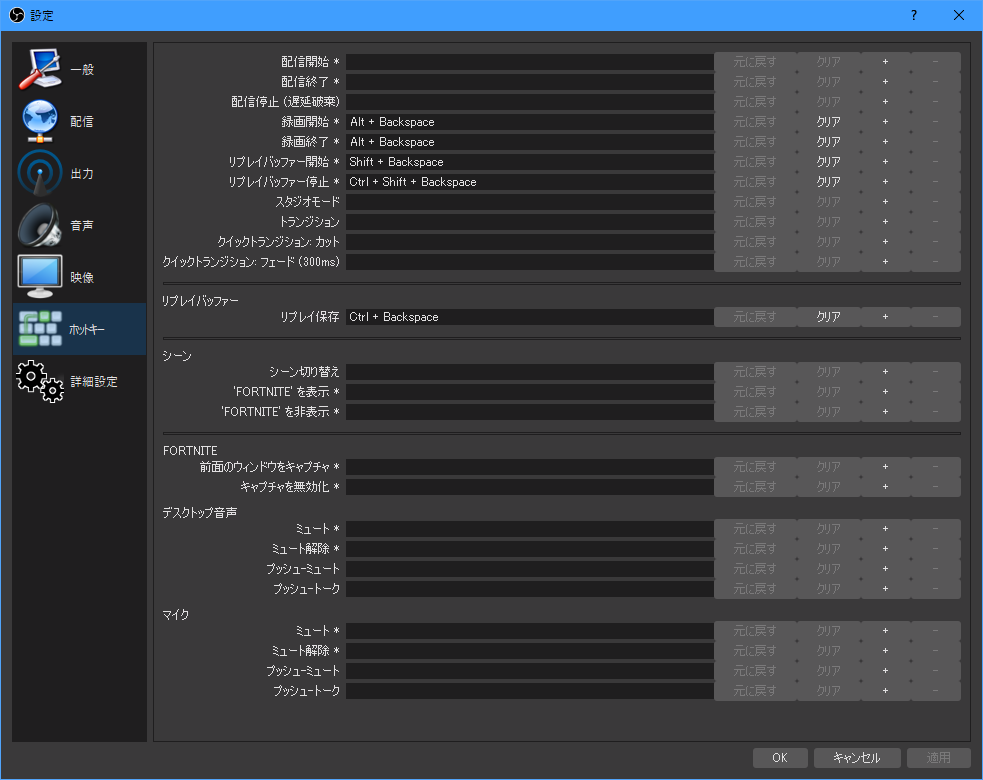This screenshot has height=780, width=983.
Task: Click the スタジオモード hotkey input field
Action: coord(530,202)
